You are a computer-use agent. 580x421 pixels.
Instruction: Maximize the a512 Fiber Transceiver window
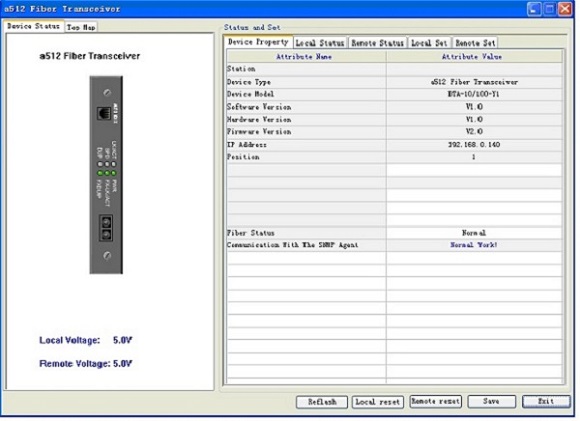tap(549, 9)
